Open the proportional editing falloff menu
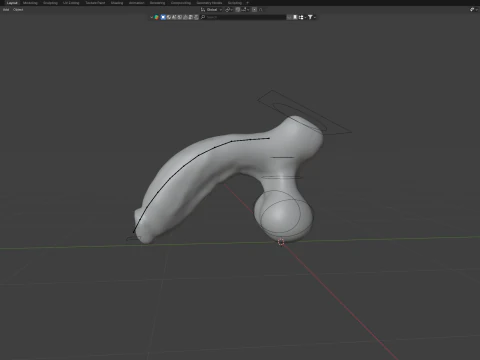Screen dimensions: 480x360 [x=261, y=10]
